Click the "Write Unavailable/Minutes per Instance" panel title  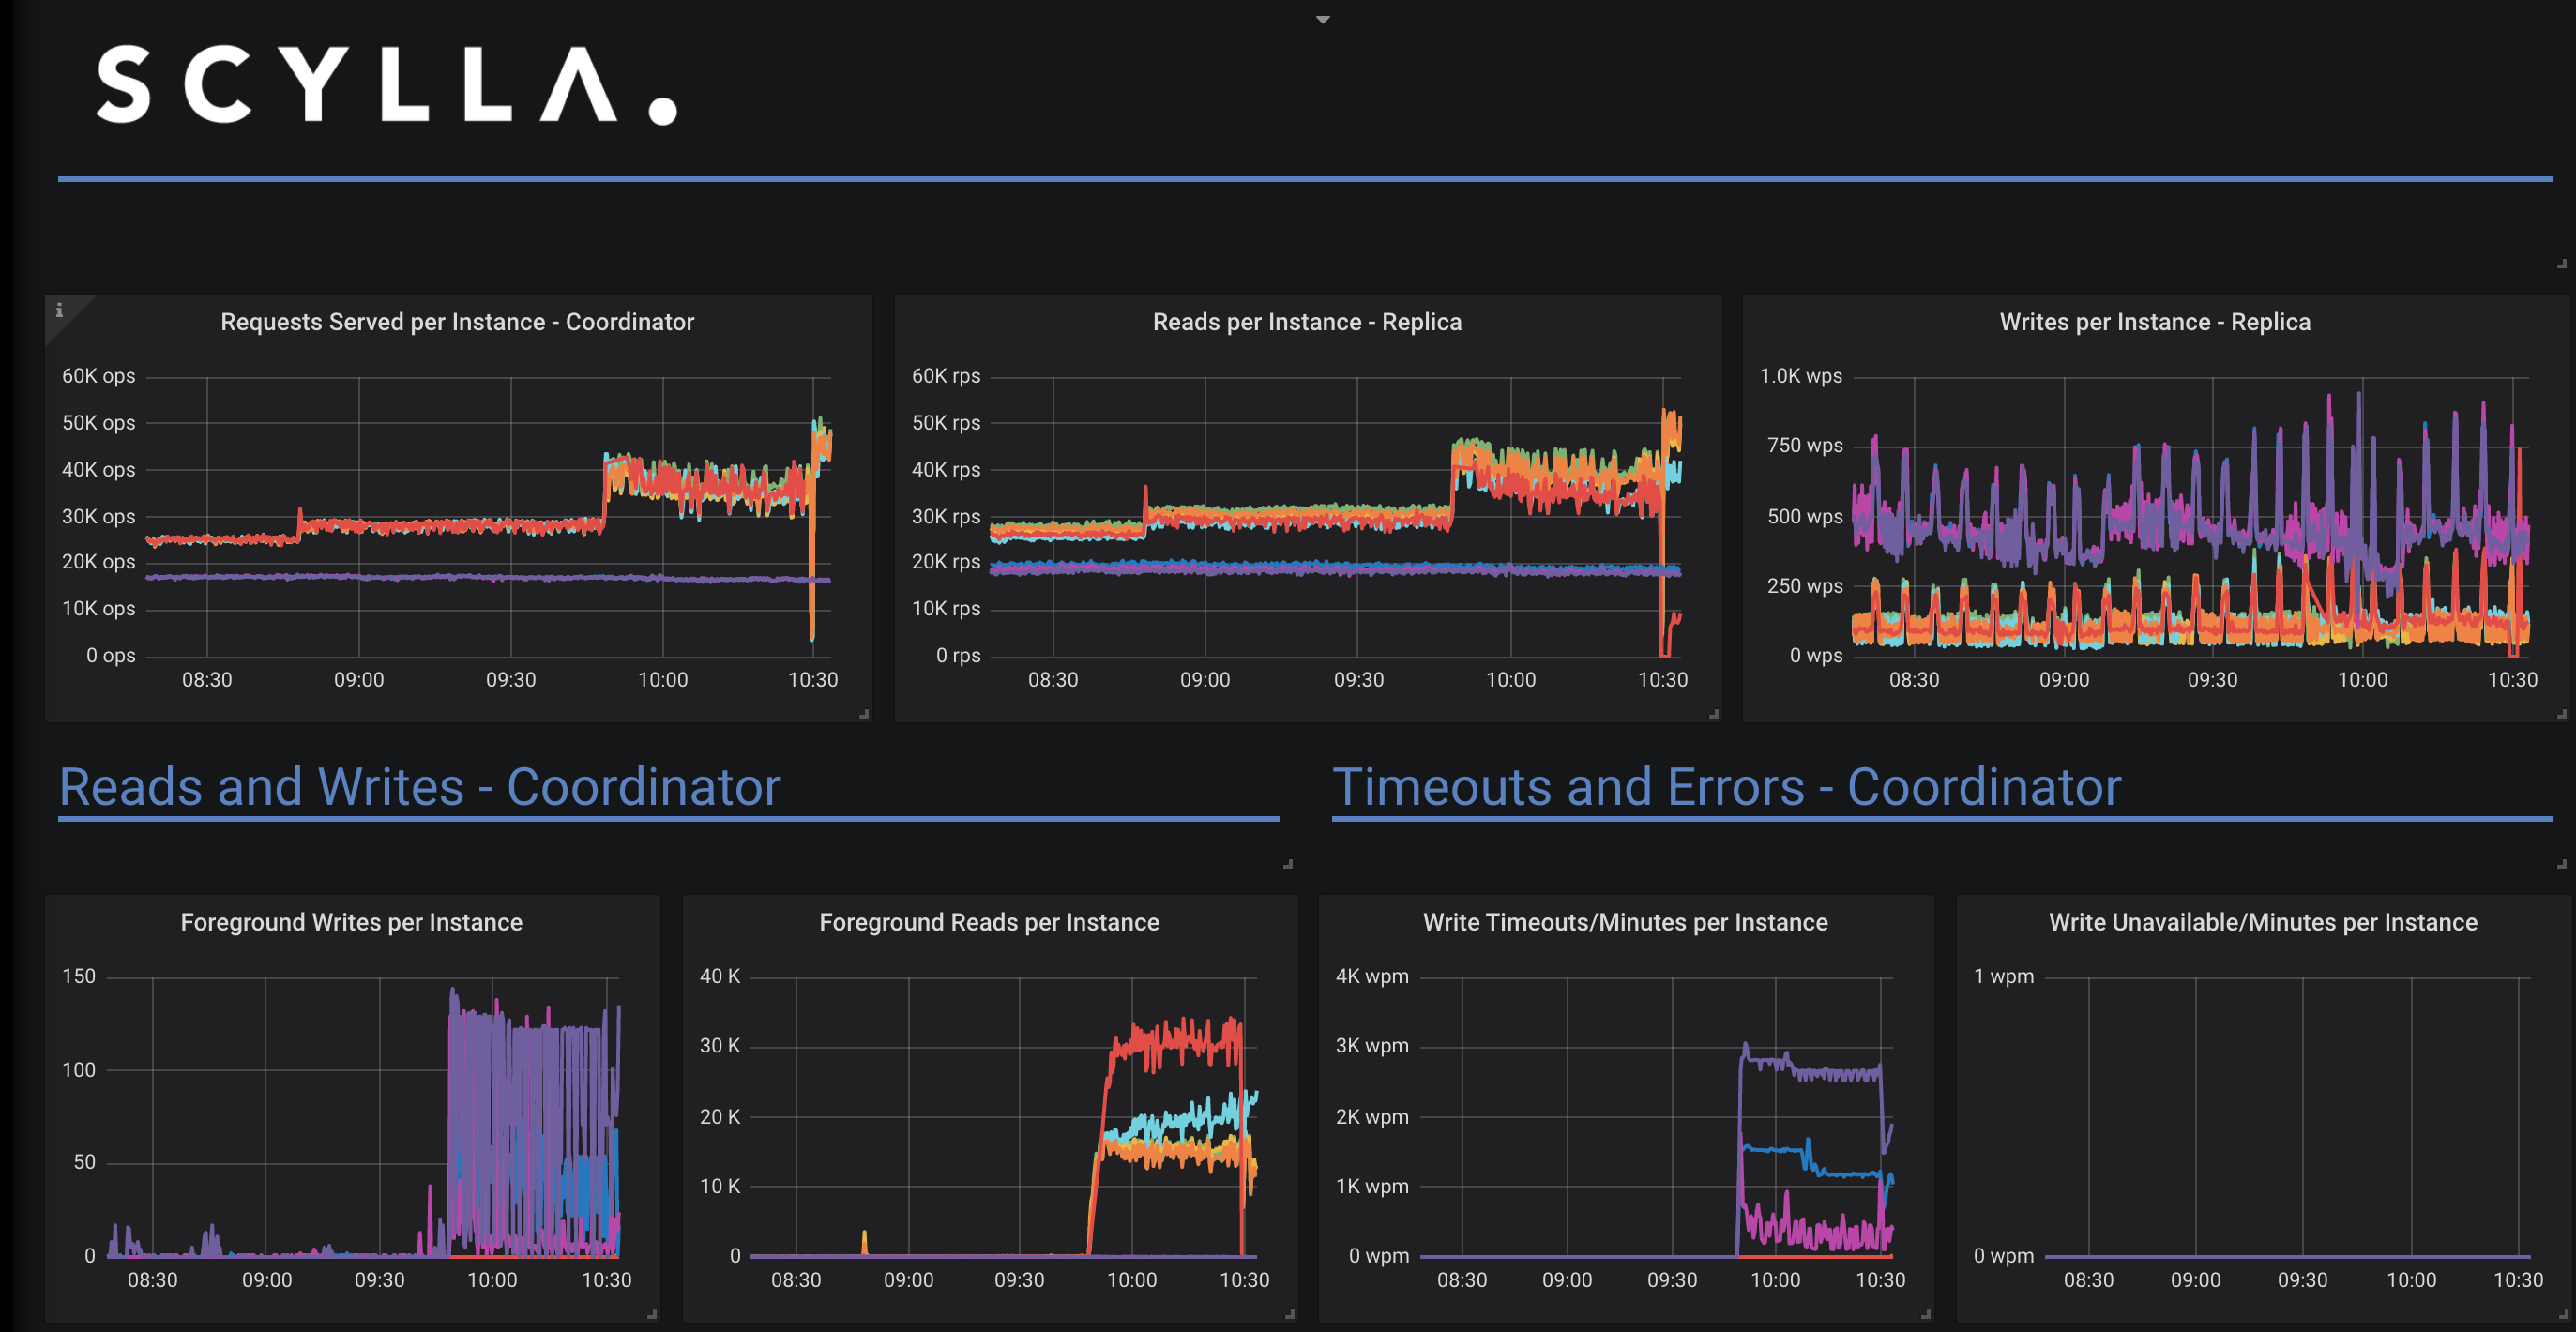point(2261,922)
